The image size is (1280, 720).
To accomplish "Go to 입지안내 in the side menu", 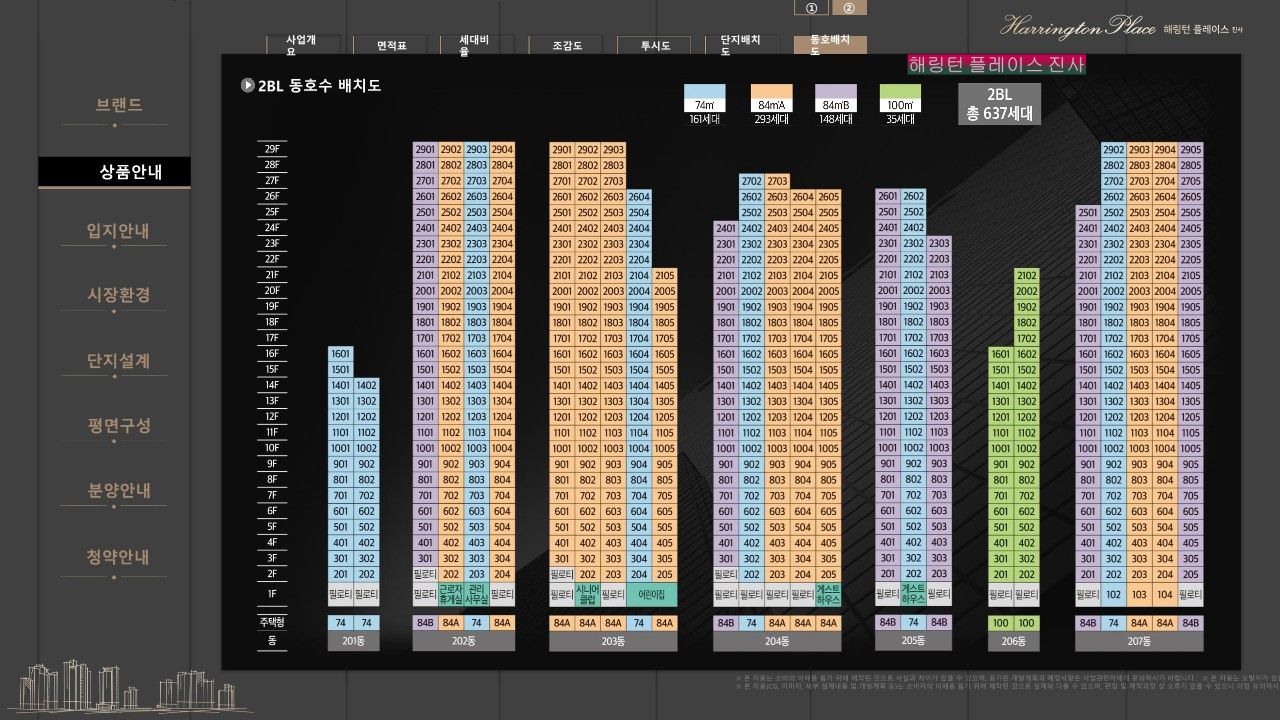I will (119, 232).
